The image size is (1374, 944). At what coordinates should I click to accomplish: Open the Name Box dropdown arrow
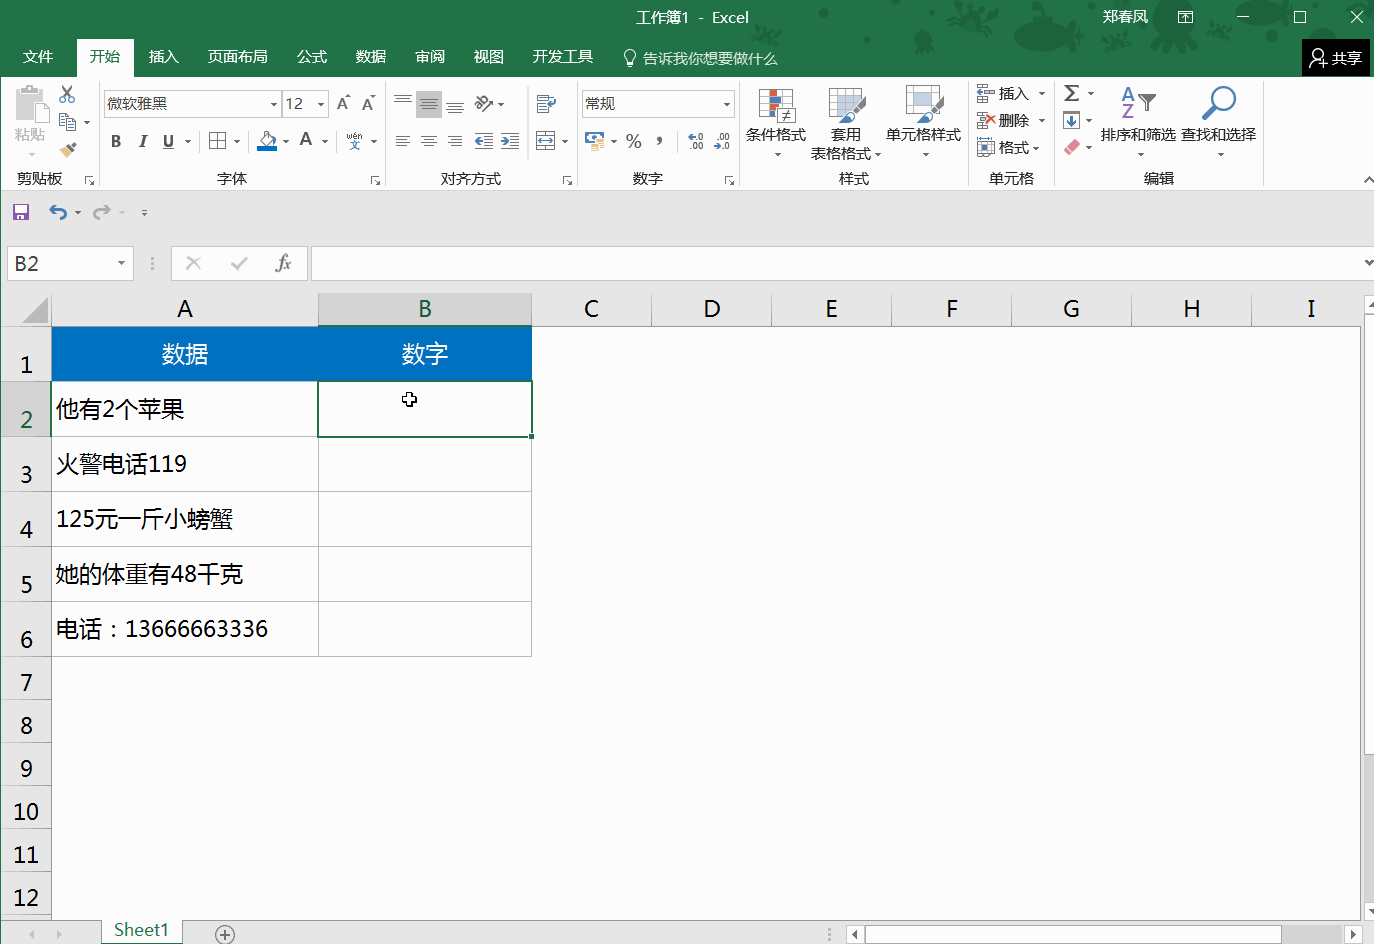click(x=121, y=263)
